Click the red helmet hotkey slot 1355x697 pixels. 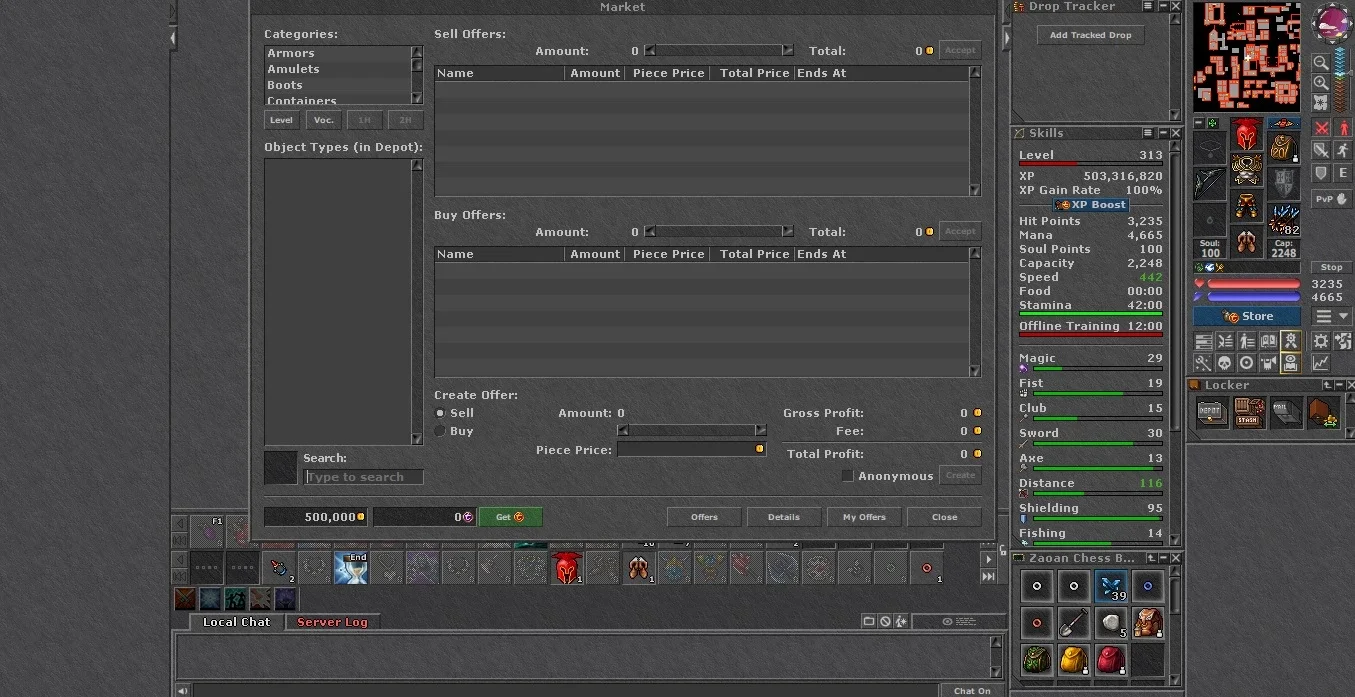(x=566, y=568)
